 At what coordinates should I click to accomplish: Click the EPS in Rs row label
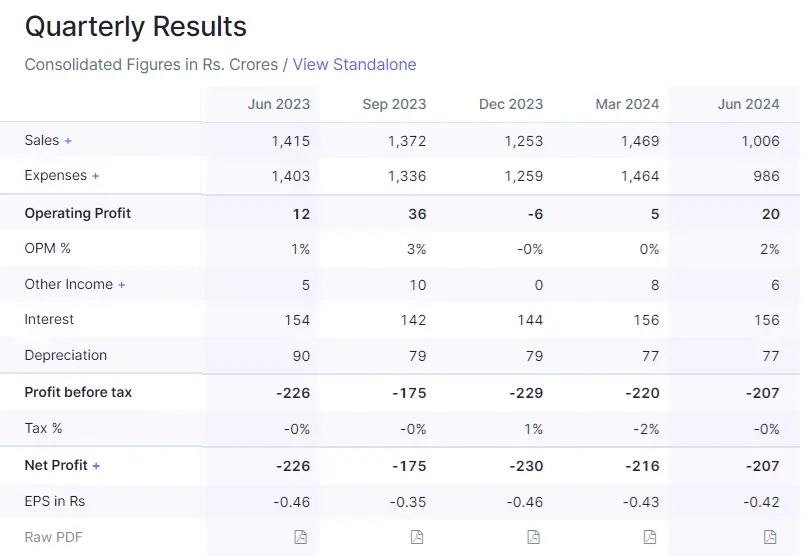[x=56, y=501]
